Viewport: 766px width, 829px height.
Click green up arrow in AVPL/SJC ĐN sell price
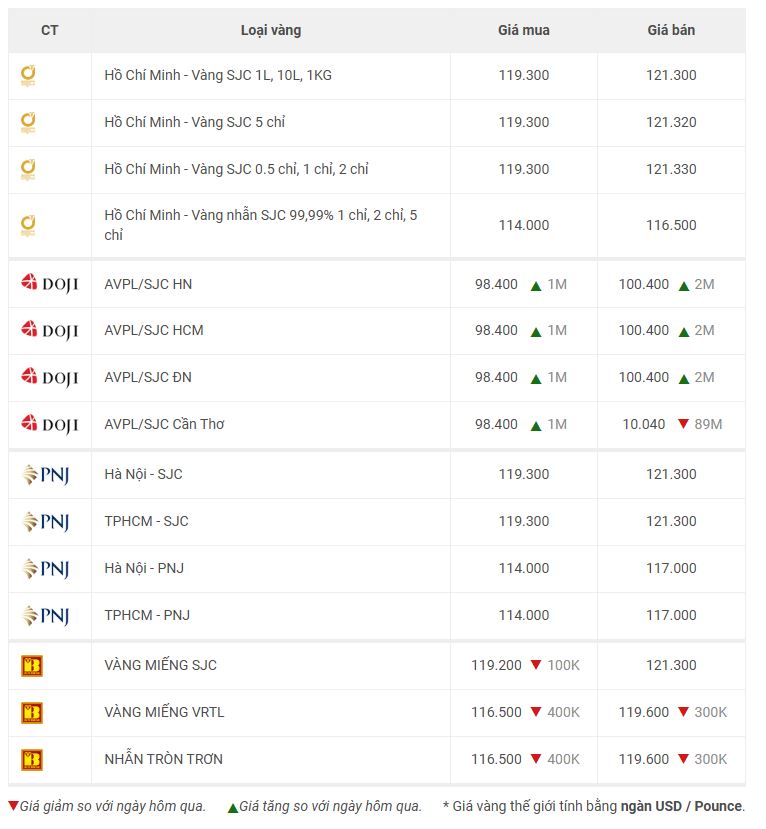[x=684, y=379]
